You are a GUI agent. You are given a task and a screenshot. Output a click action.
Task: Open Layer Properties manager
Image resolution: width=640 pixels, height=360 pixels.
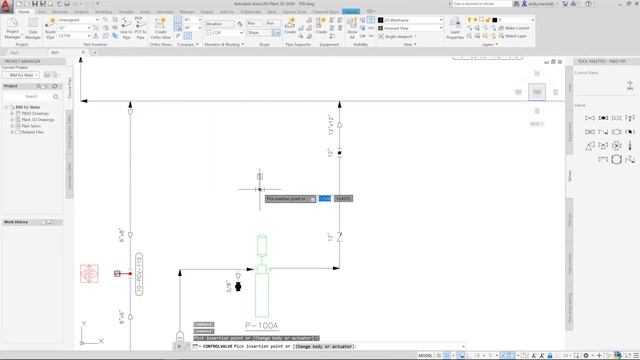coord(455,28)
